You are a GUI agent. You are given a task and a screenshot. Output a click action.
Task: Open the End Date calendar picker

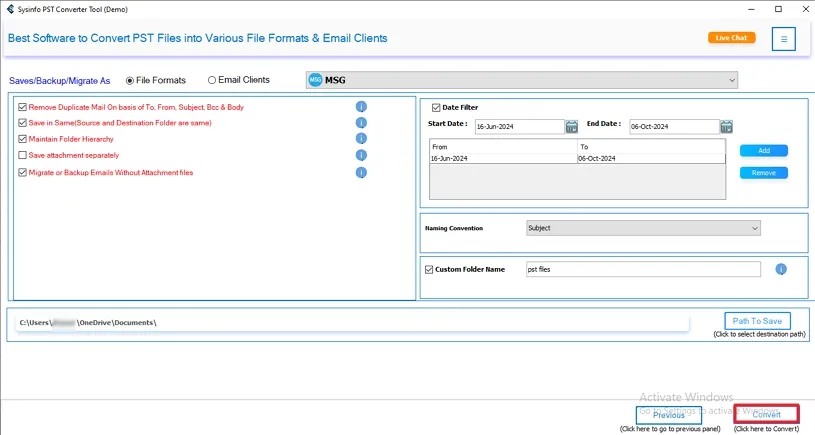726,127
